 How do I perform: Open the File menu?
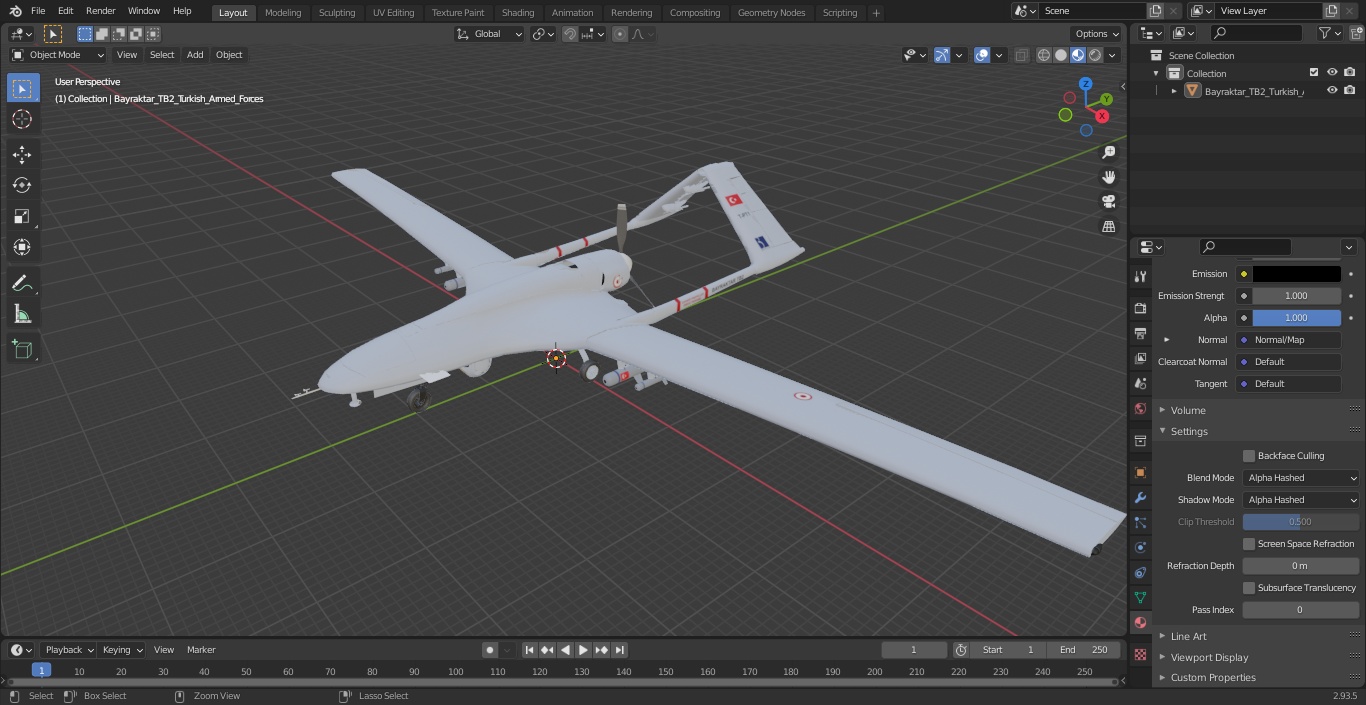point(38,11)
